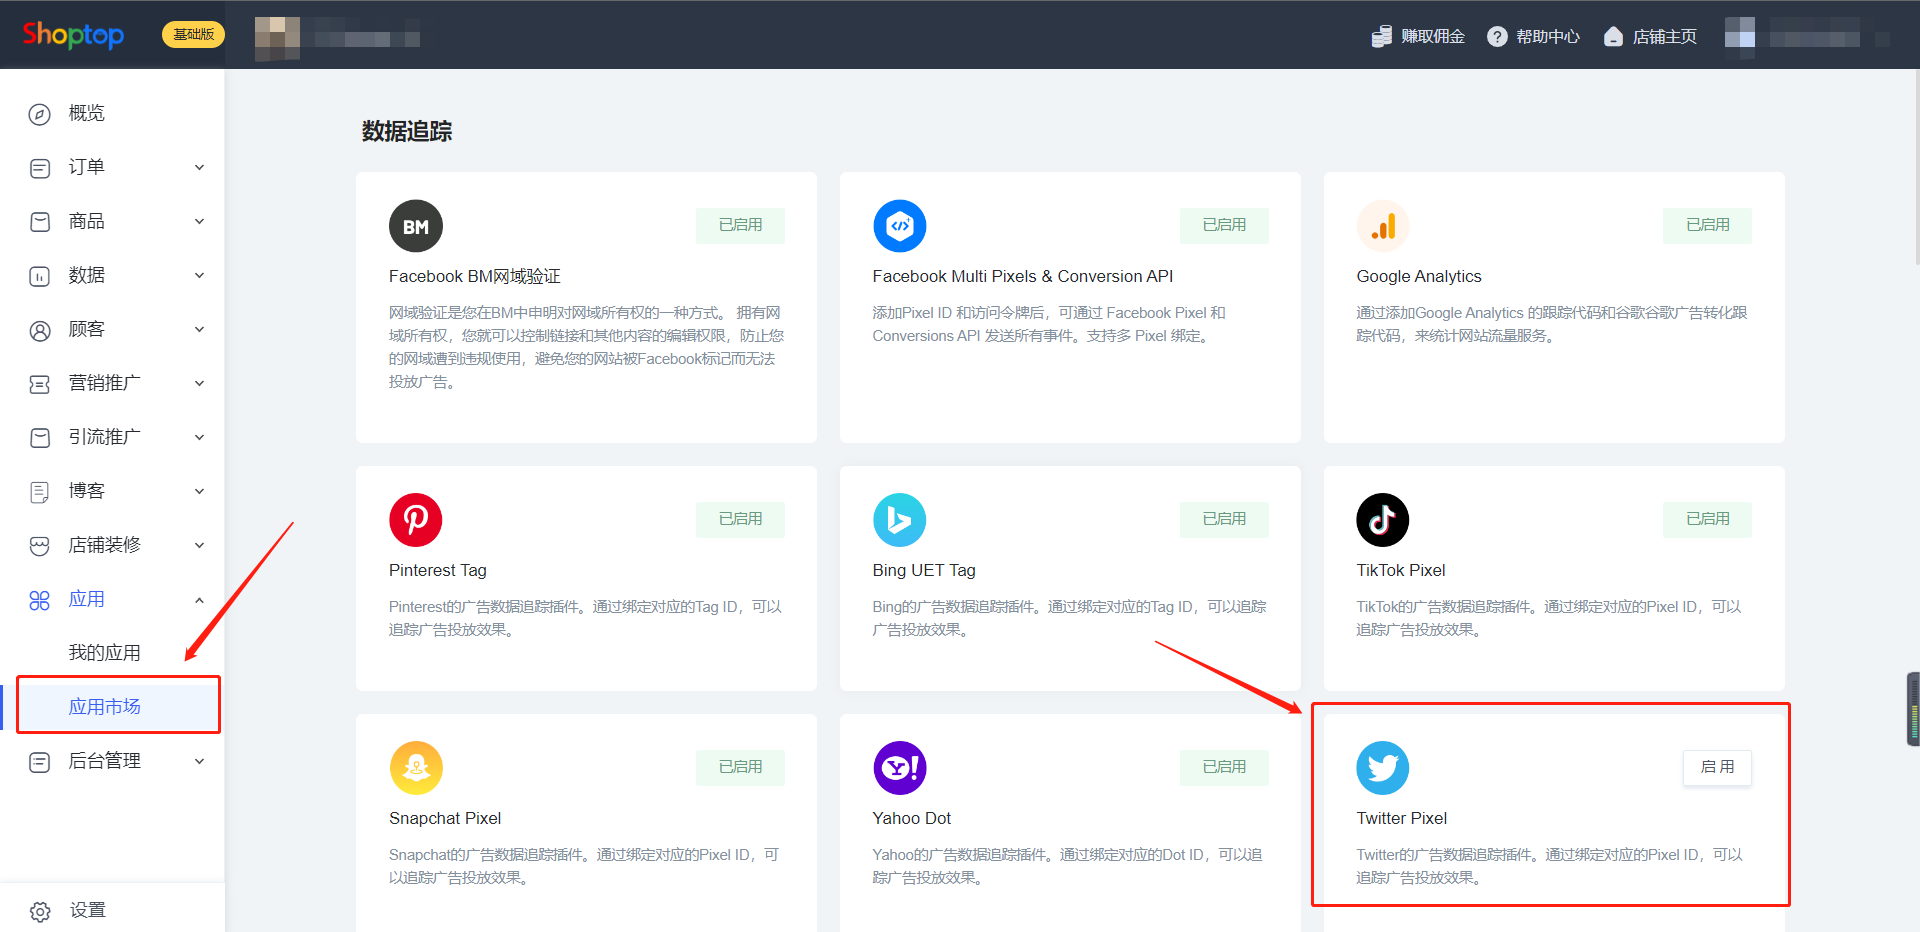Screen dimensions: 1920x932
Task: Click the store homepage house icon
Action: click(x=1613, y=37)
